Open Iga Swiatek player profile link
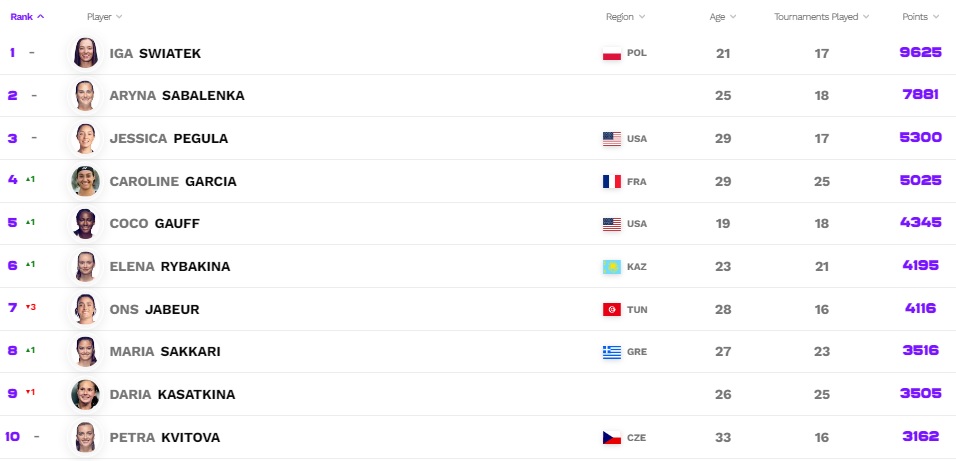This screenshot has height=461, width=956. tap(155, 54)
